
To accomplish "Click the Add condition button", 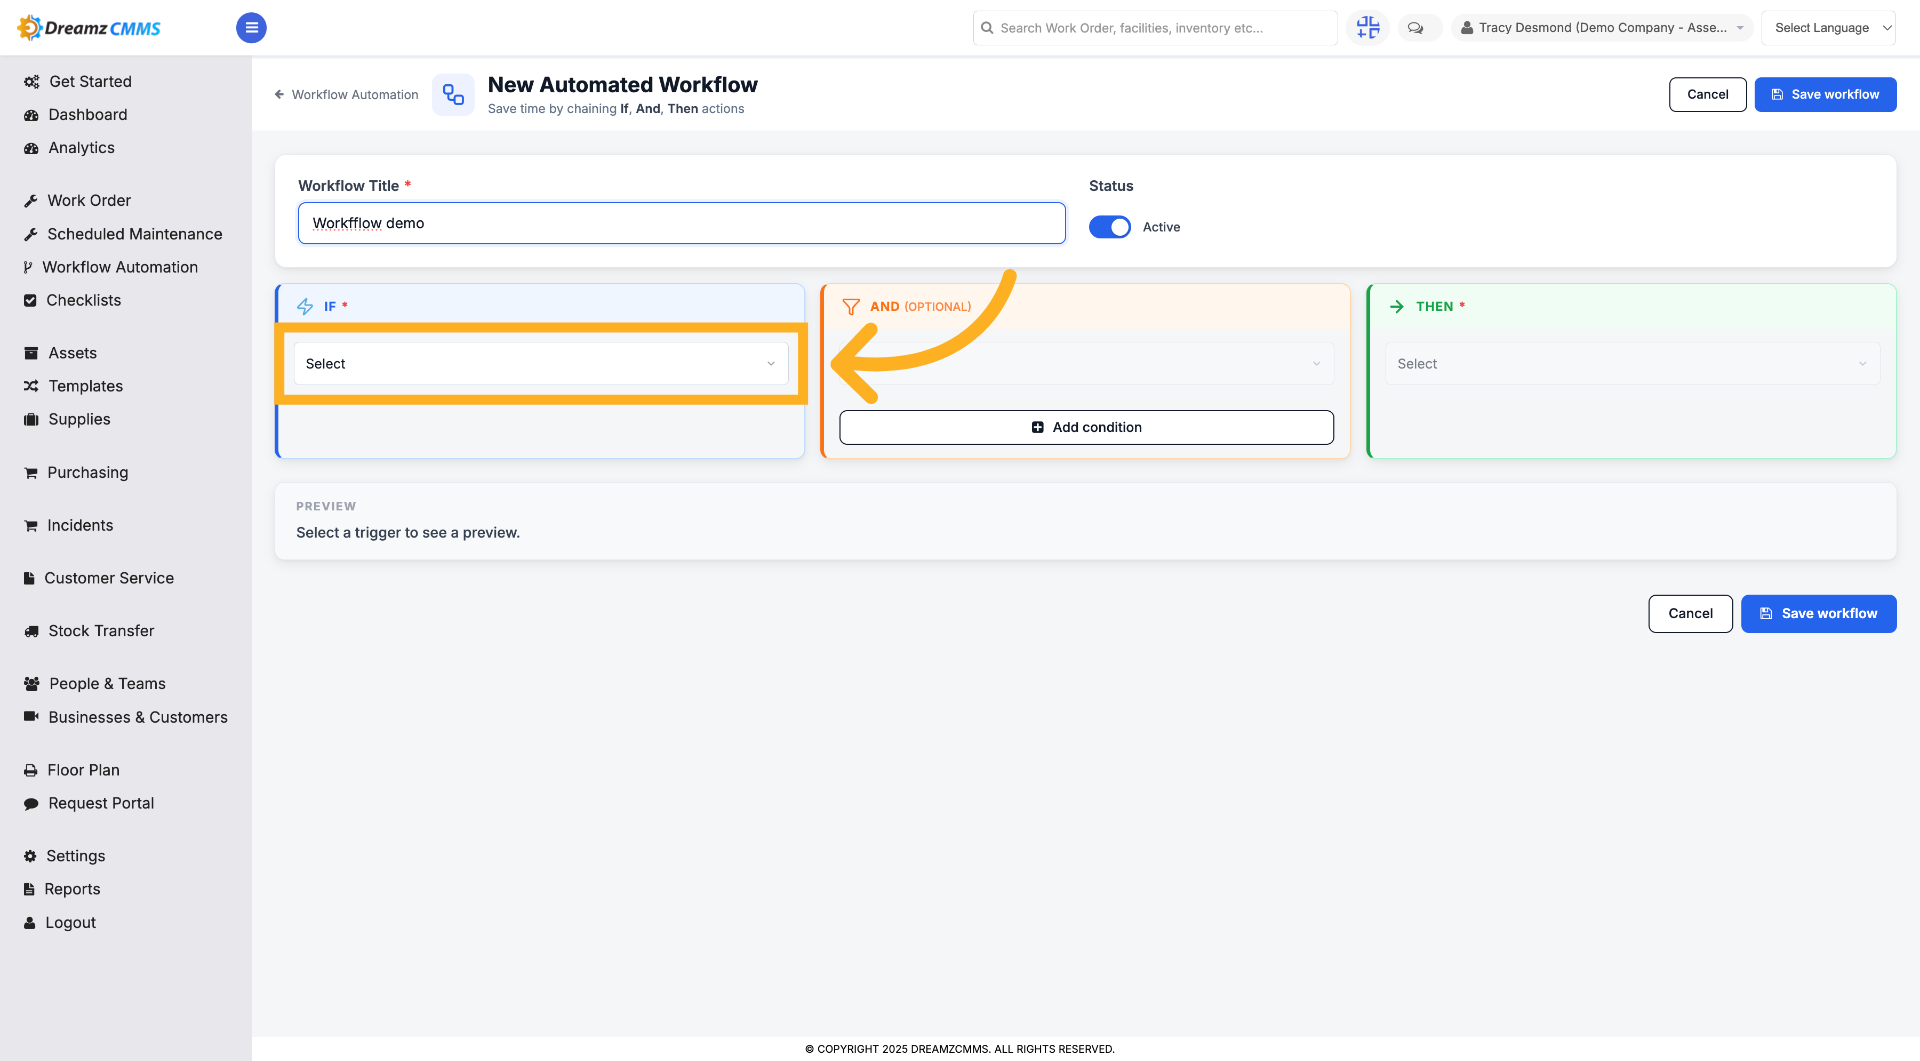I will click(1086, 427).
